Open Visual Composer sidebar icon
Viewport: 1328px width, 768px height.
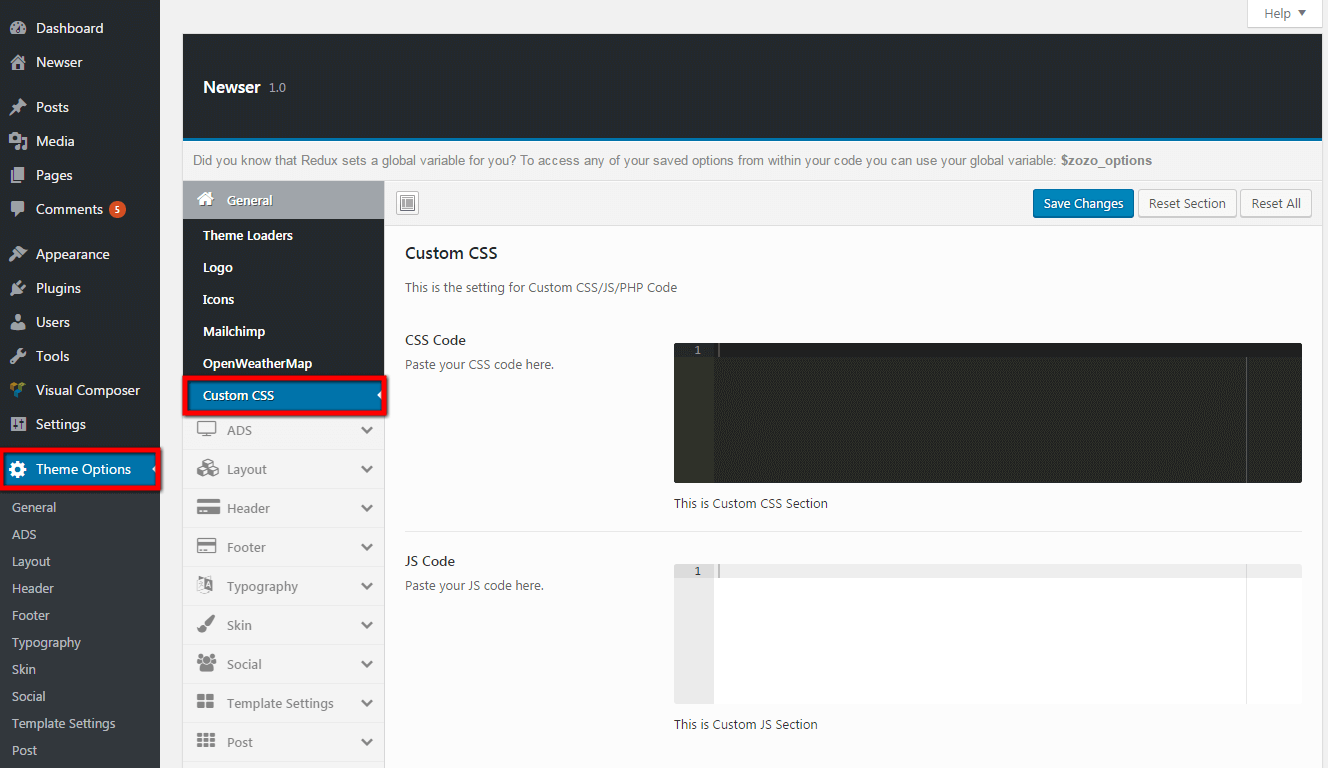tap(18, 390)
